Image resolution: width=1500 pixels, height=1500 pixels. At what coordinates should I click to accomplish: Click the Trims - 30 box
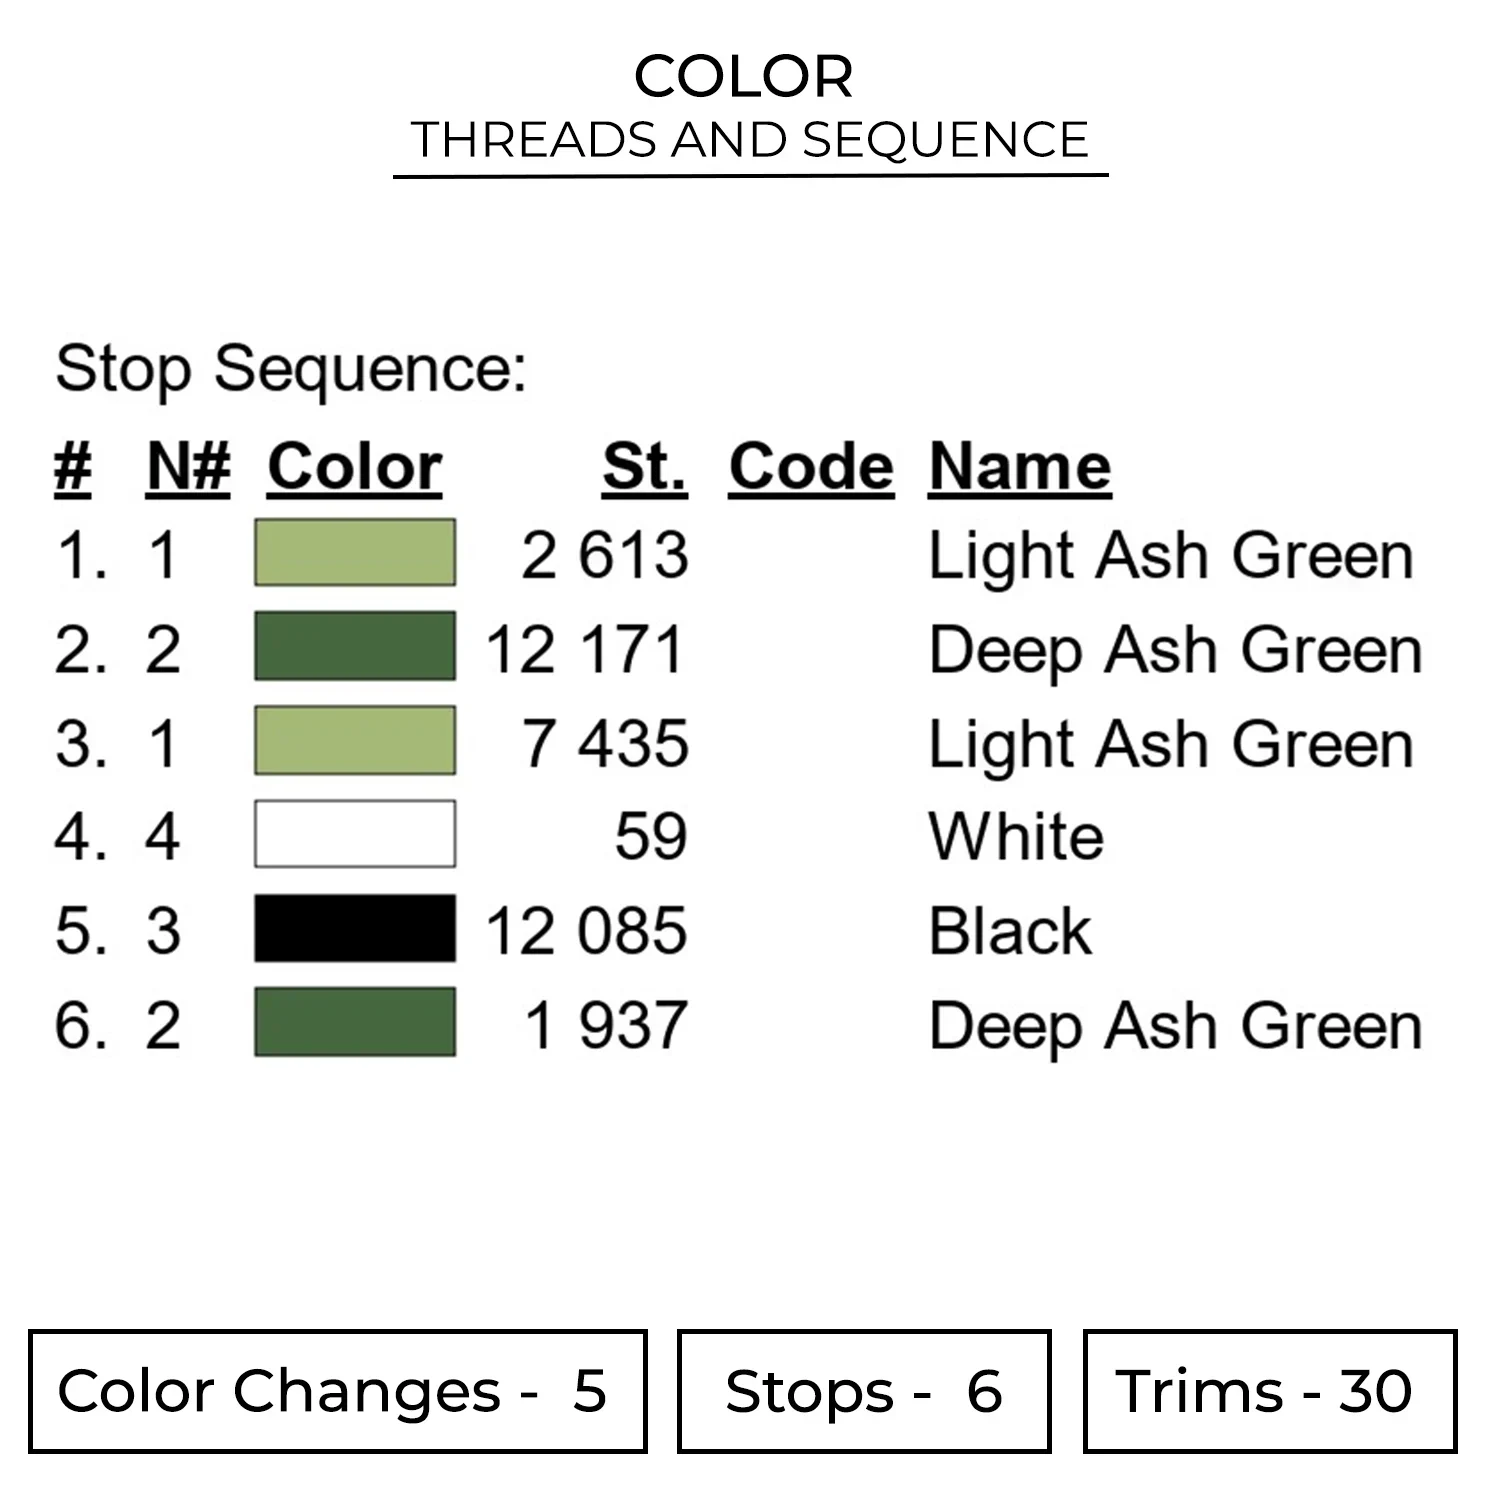(1269, 1390)
